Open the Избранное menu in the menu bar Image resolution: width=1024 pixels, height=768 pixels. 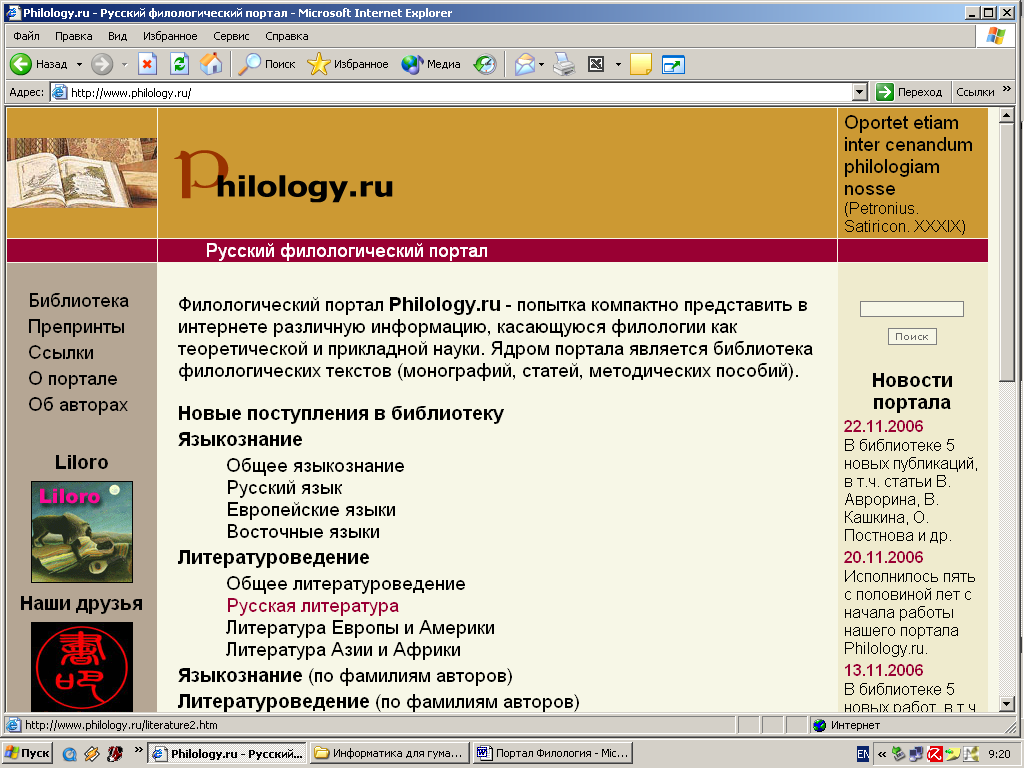click(x=170, y=36)
